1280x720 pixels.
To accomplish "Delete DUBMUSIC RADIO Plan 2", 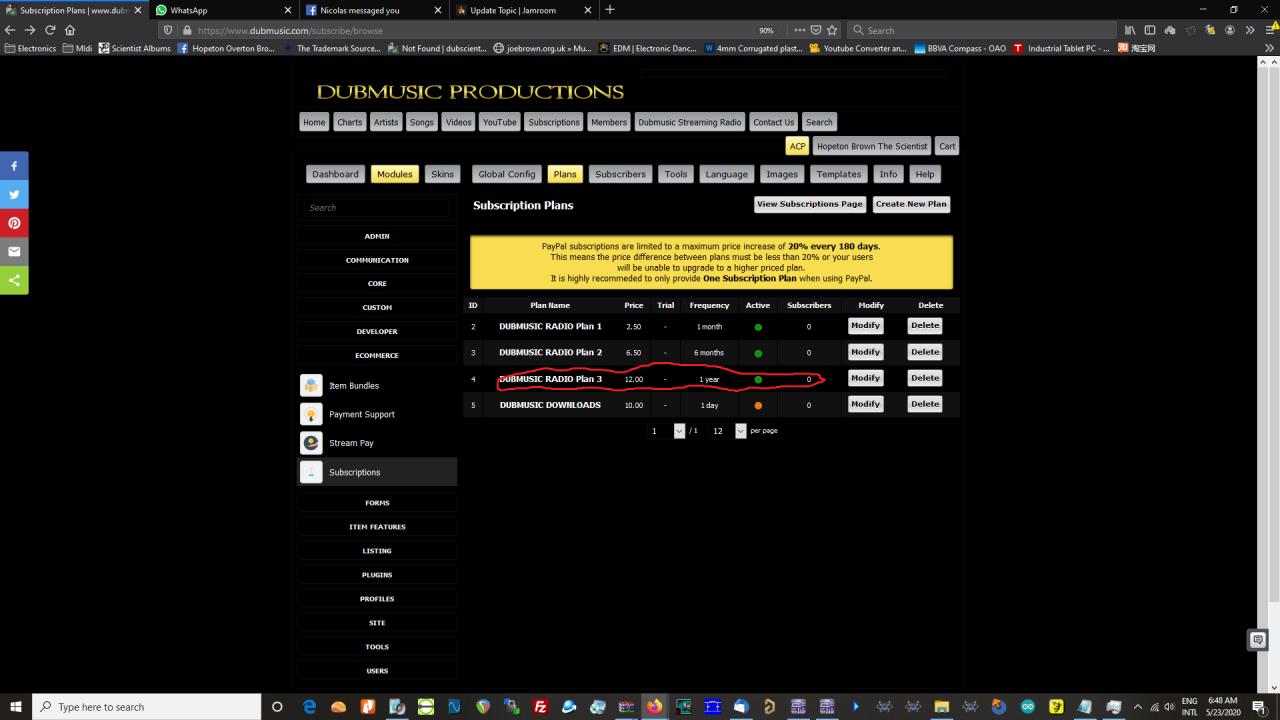I will [925, 352].
